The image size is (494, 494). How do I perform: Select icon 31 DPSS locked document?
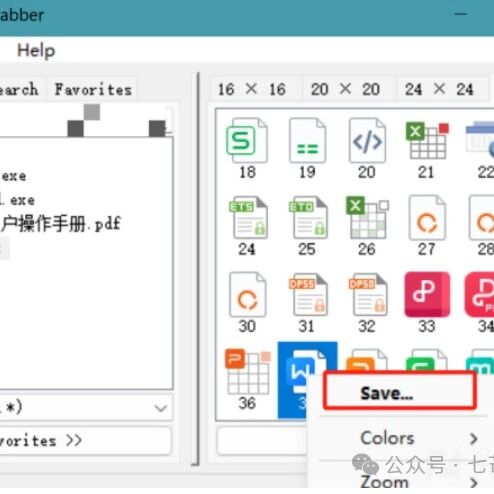tap(308, 294)
